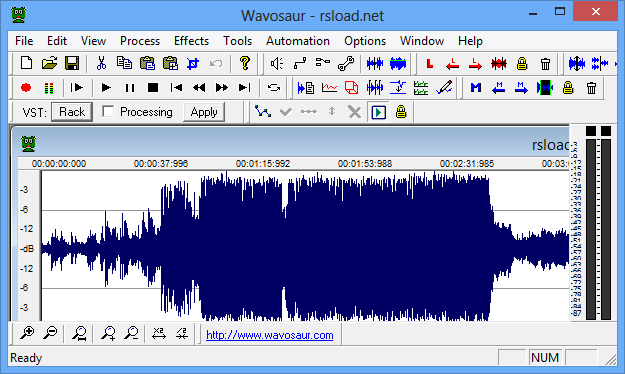Screen dimensions: 625x374
Task: Save the file with the floppy icon
Action: coord(72,63)
